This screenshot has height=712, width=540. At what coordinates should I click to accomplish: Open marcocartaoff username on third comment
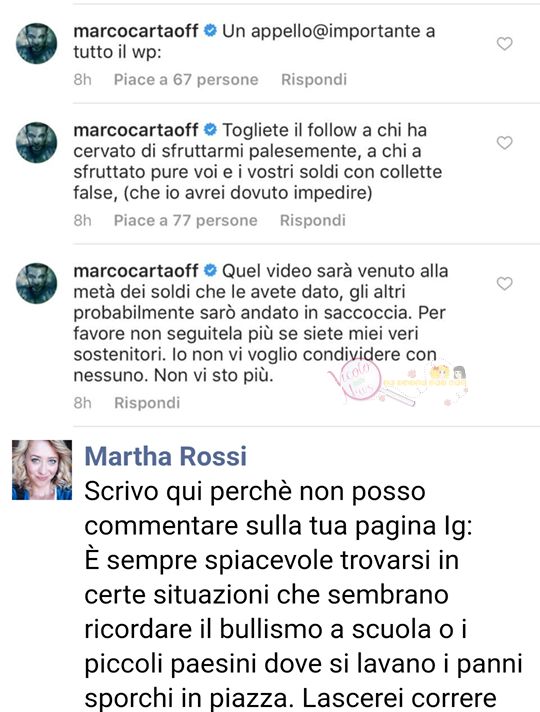click(136, 271)
